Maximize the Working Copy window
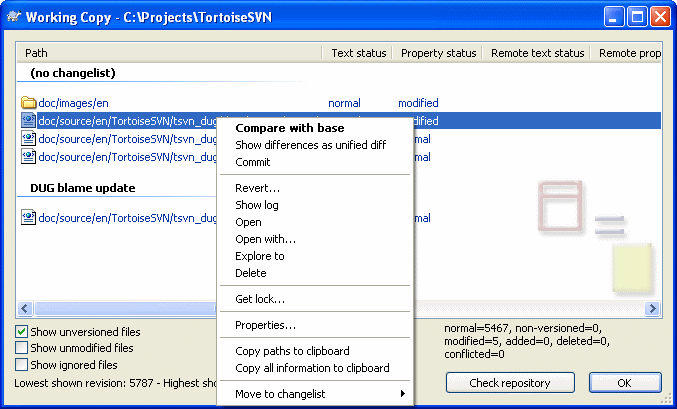The height and width of the screenshot is (409, 677). (637, 17)
